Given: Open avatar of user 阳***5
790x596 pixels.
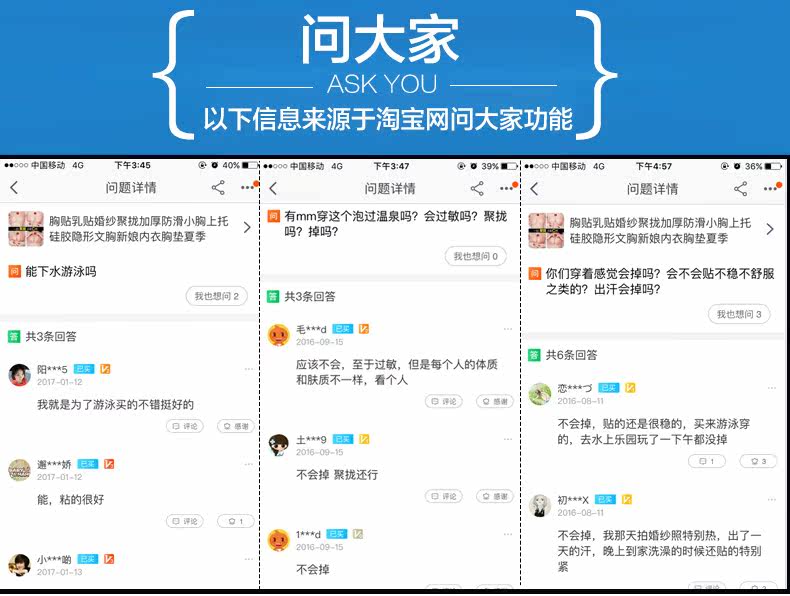Looking at the screenshot, I should (x=20, y=375).
